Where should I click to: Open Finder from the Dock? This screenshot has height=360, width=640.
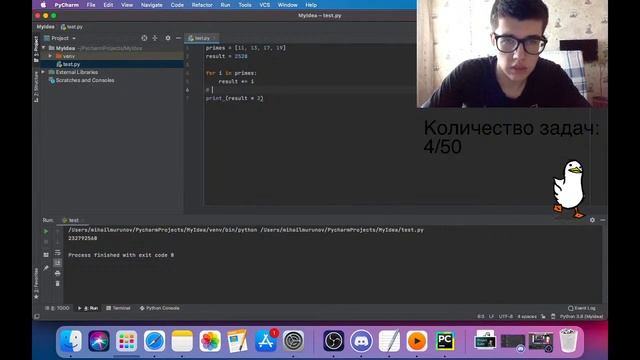[x=71, y=340]
